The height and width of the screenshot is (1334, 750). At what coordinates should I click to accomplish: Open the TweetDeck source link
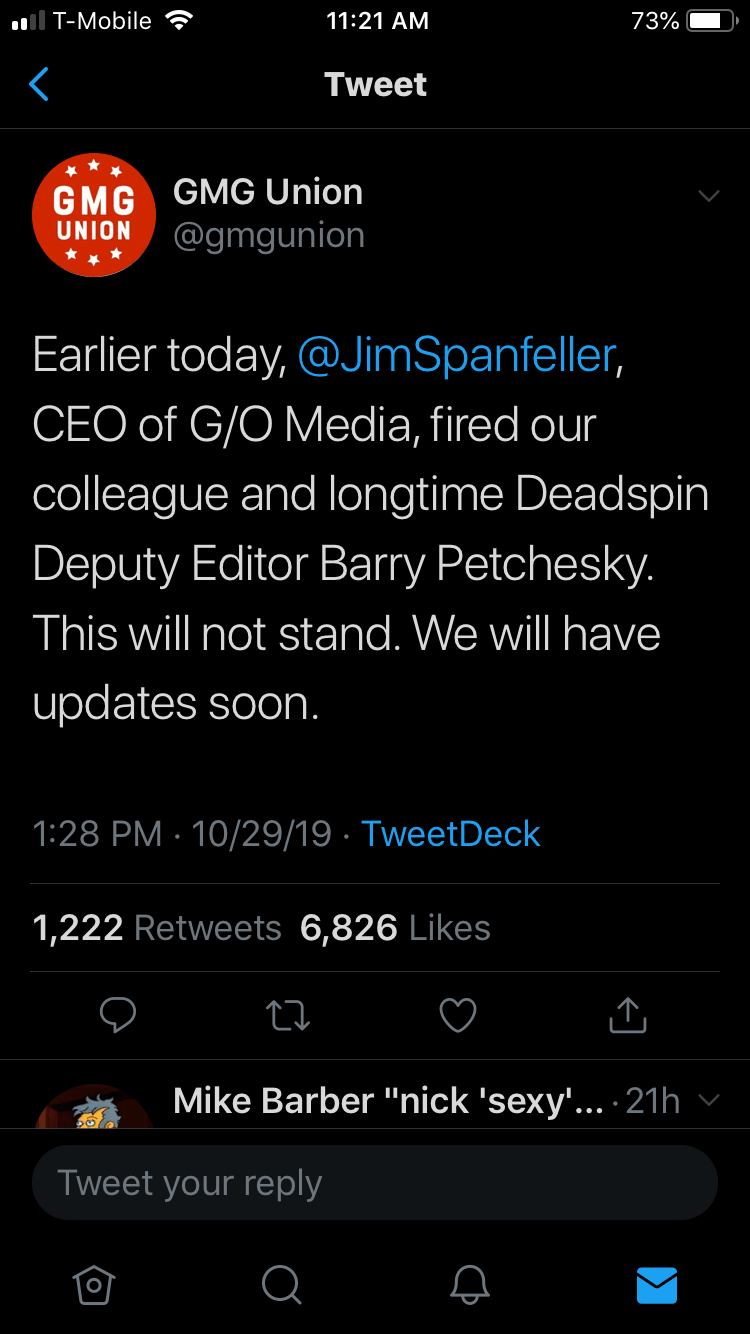click(x=450, y=834)
